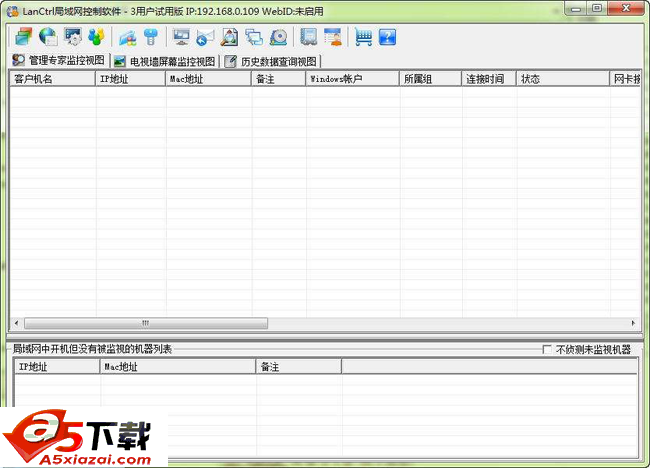Screen dimensions: 650x468
Task: Click the scrollbar right arrow
Action: pyautogui.click(x=633, y=323)
